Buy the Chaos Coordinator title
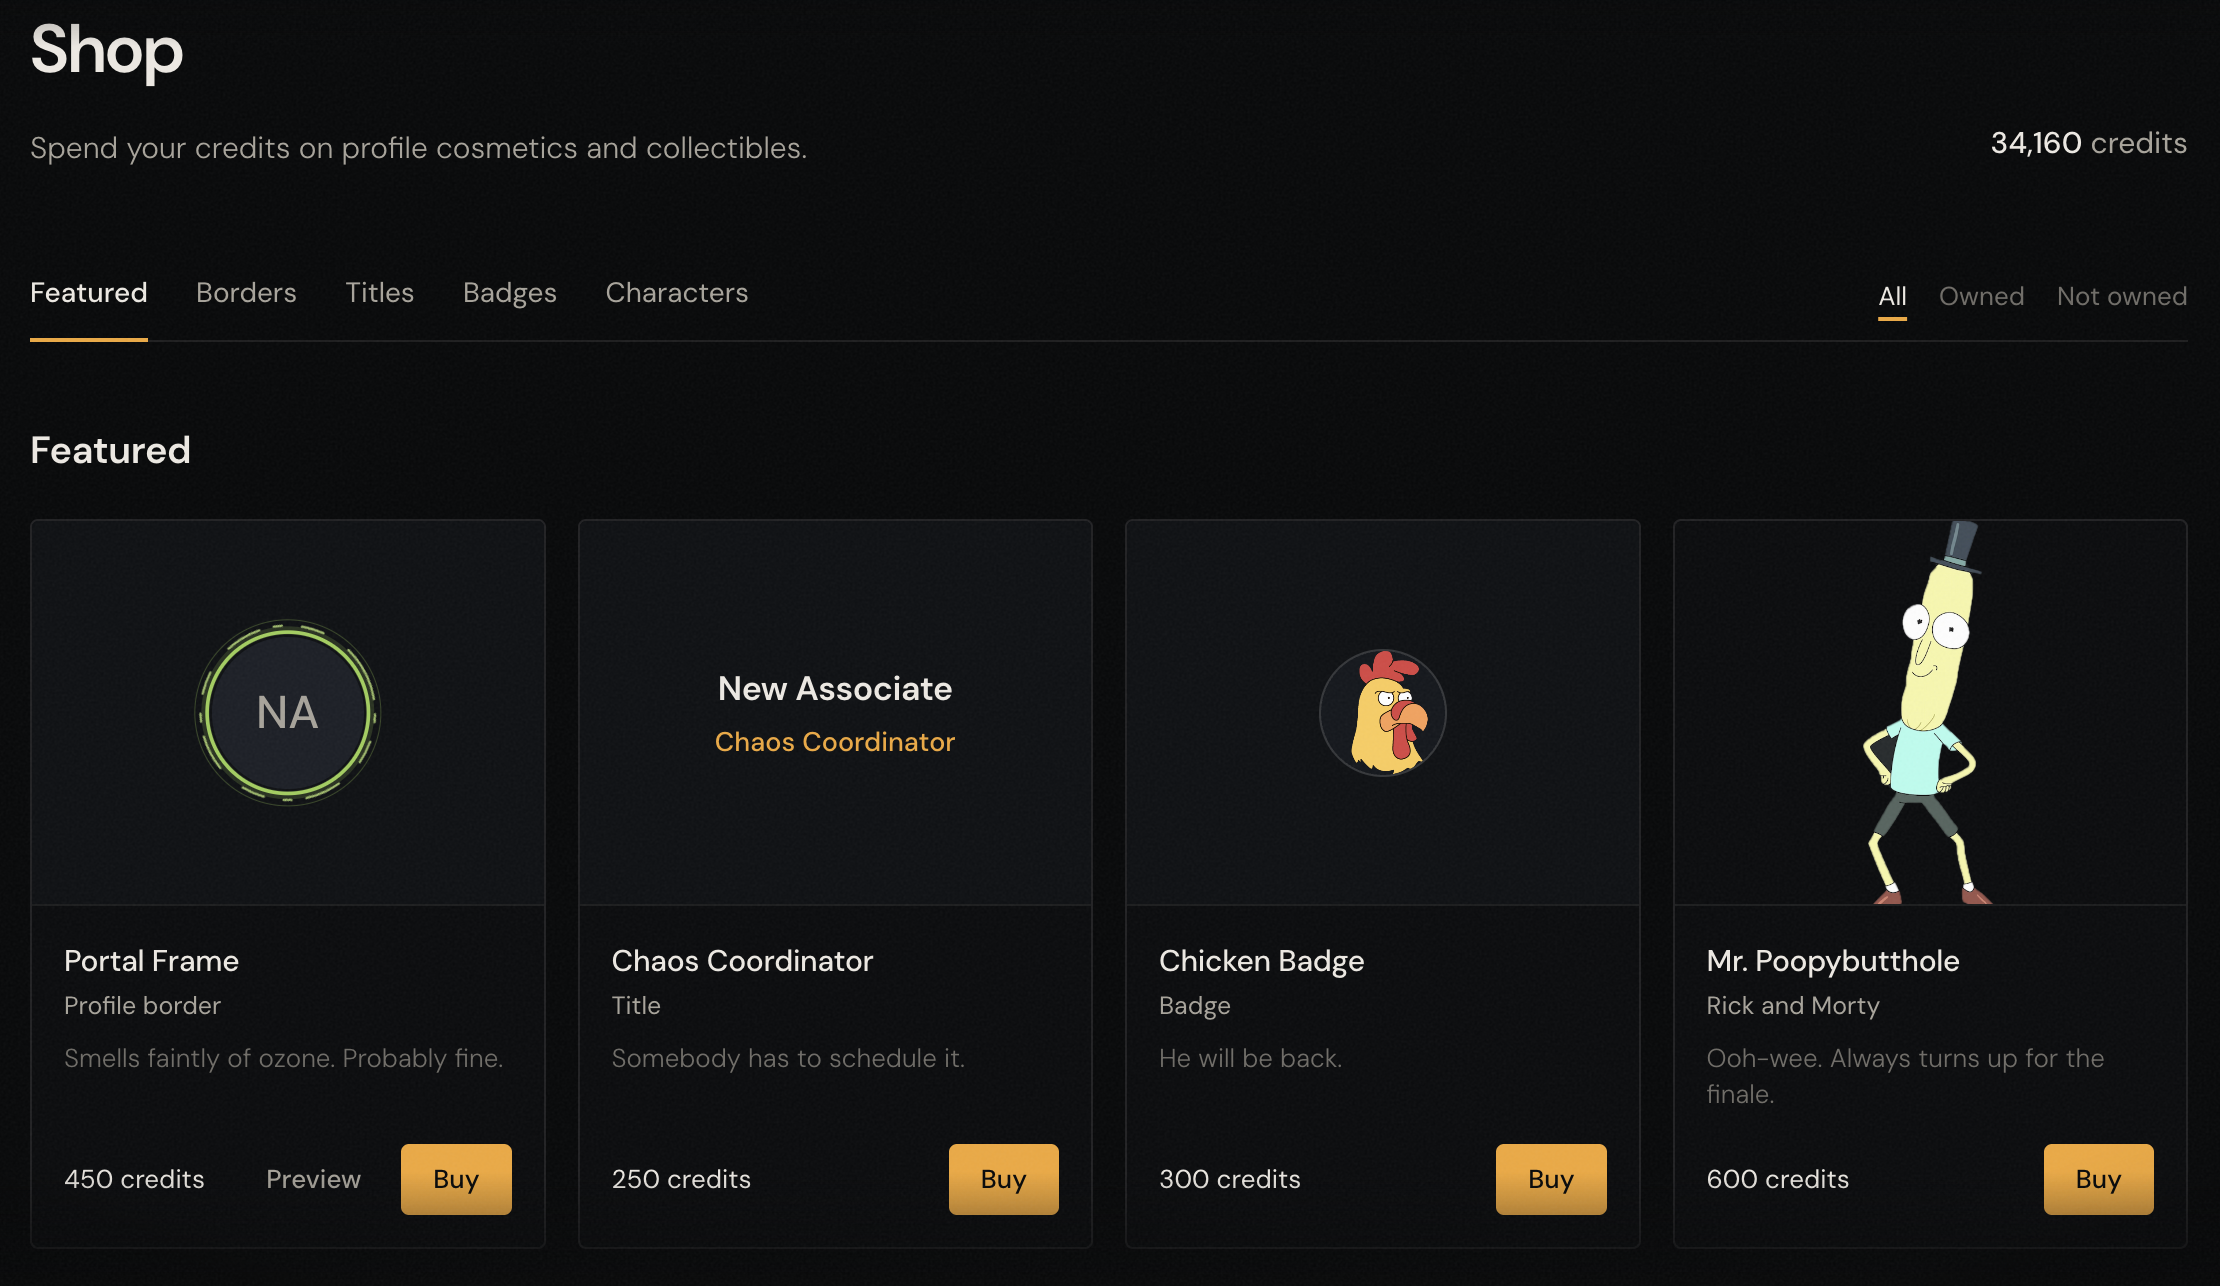Viewport: 2220px width, 1286px height. [x=1004, y=1179]
